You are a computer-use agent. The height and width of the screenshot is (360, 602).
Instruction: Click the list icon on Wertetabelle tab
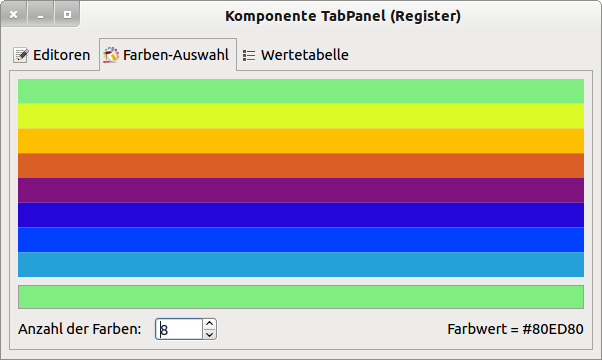click(249, 55)
